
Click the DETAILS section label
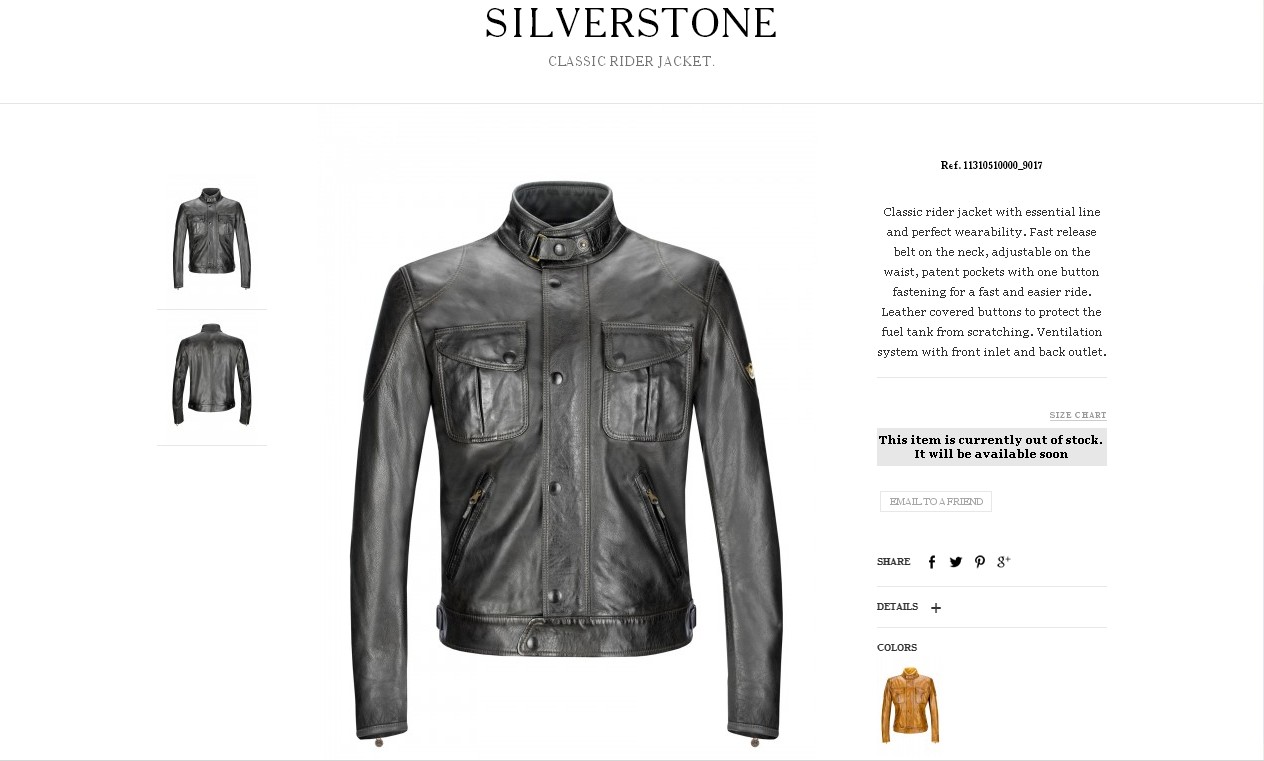click(x=897, y=607)
